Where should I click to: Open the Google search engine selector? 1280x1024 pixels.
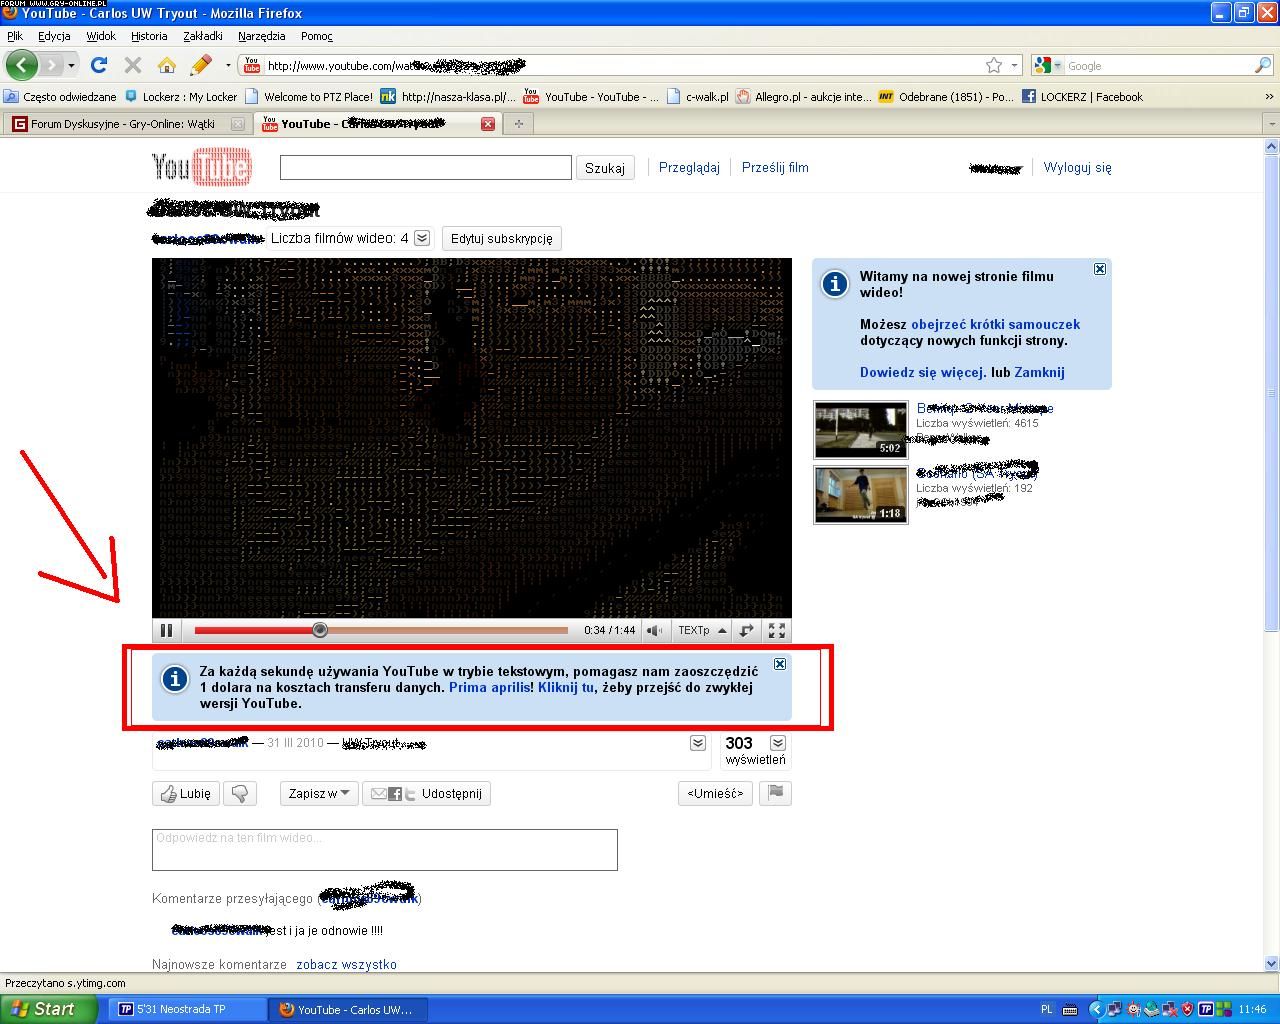[1048, 65]
